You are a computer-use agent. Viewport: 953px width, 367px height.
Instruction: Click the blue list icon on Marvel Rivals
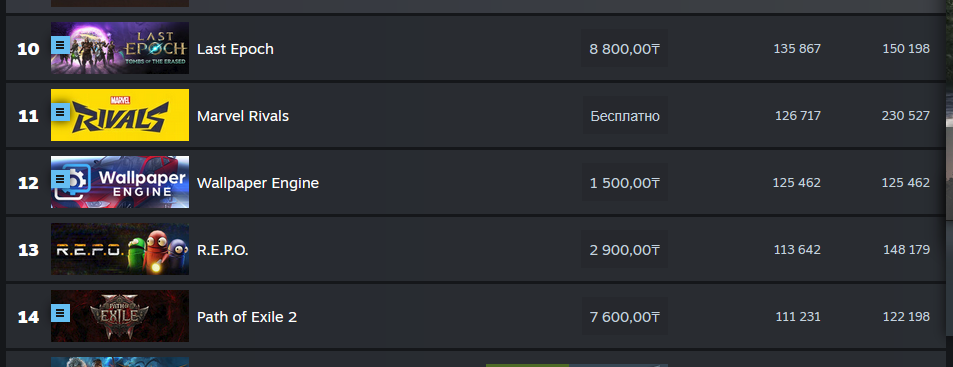(60, 112)
